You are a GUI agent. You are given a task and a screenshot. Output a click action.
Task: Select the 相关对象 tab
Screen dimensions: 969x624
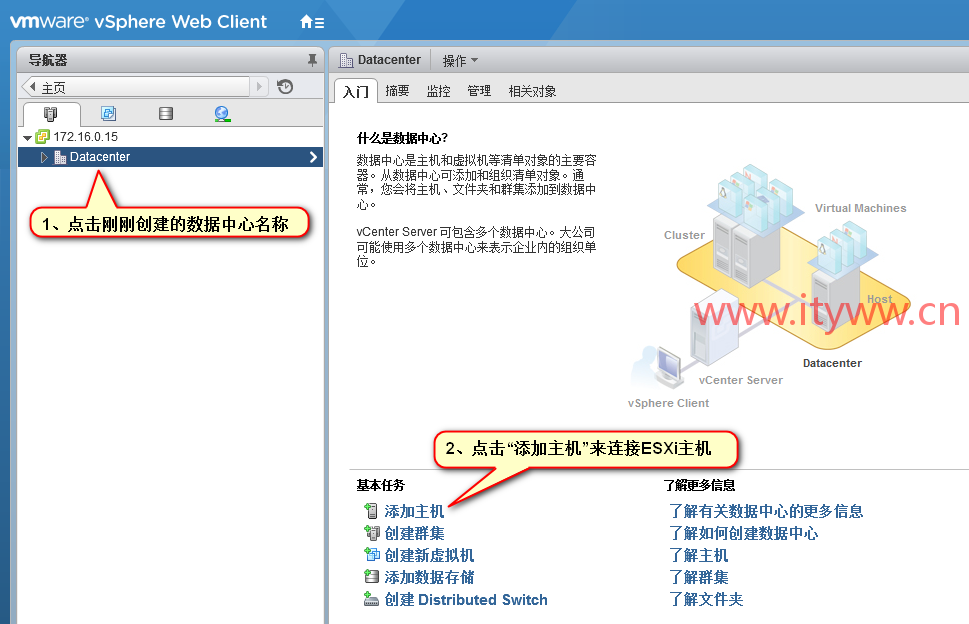click(532, 91)
